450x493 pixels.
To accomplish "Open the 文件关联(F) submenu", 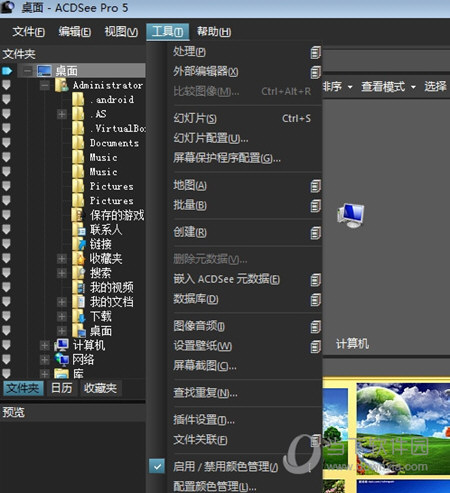I will pos(244,440).
